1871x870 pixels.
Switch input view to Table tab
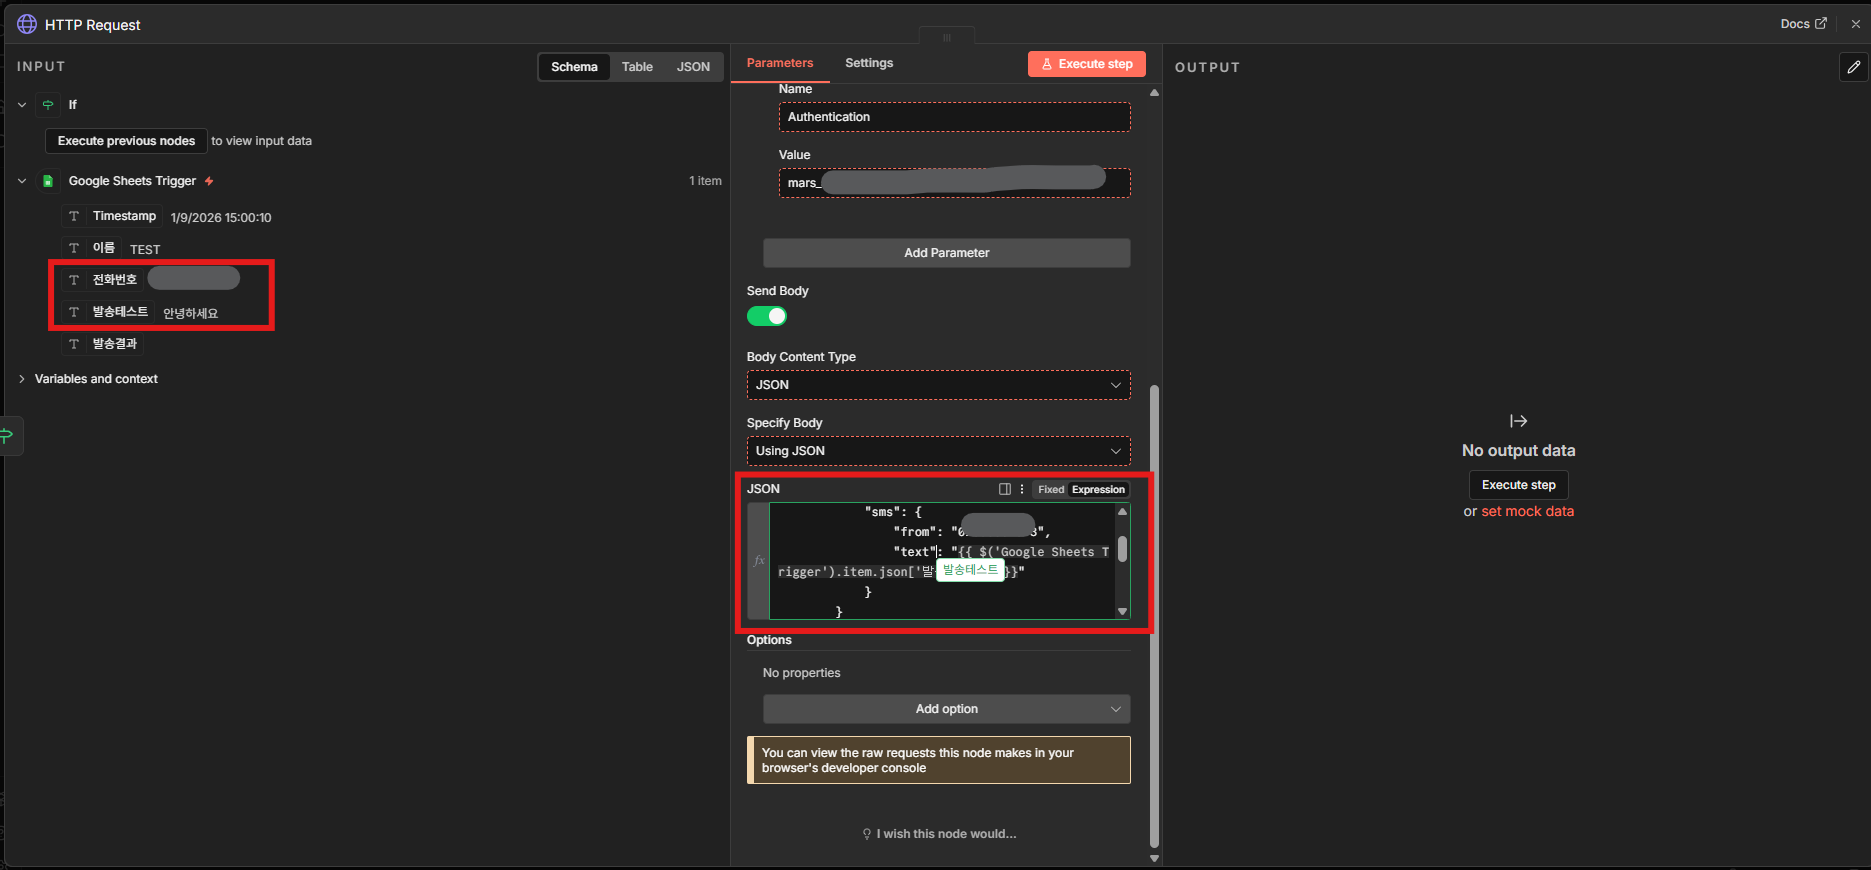[637, 67]
